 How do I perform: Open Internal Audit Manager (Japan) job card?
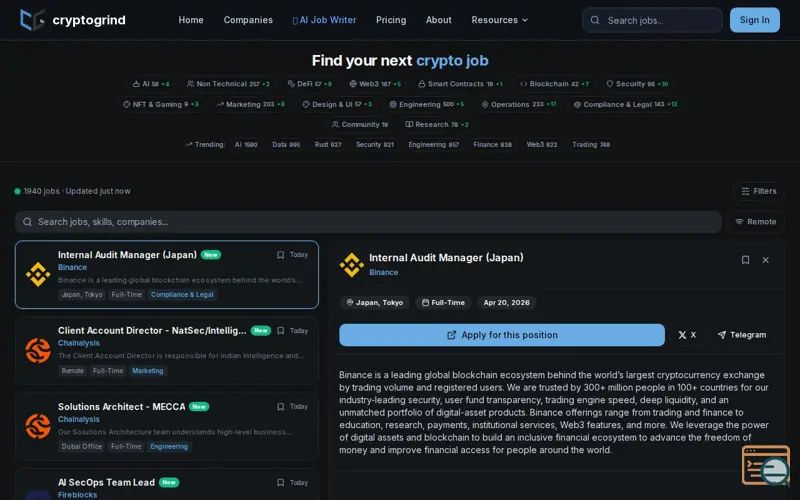point(167,274)
